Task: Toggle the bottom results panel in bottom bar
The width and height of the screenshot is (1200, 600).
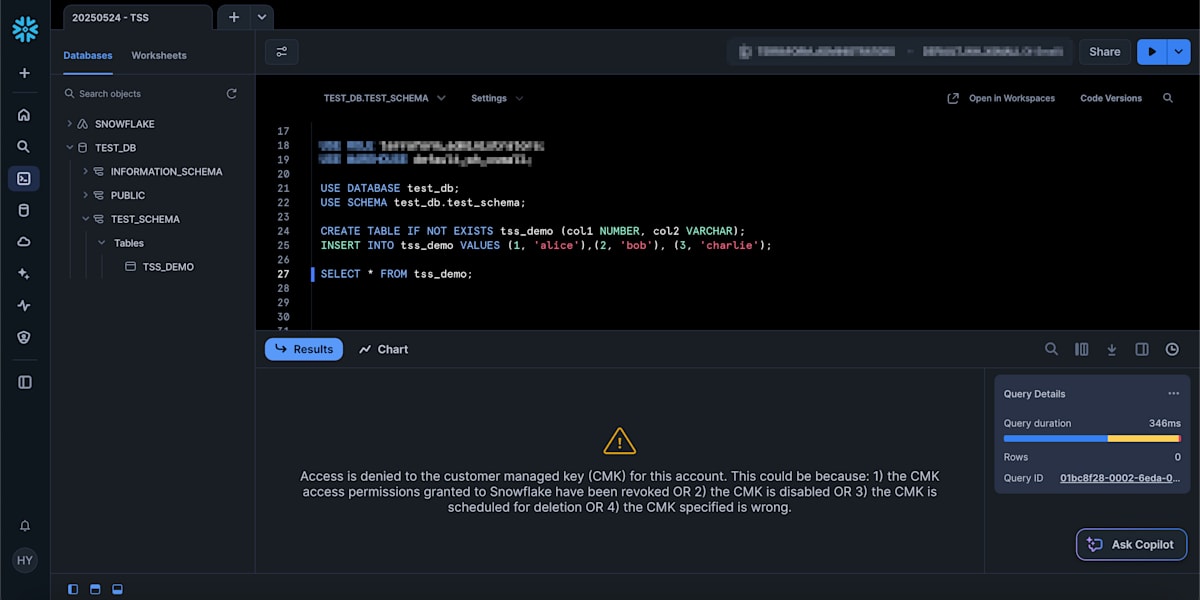Action: click(x=117, y=589)
